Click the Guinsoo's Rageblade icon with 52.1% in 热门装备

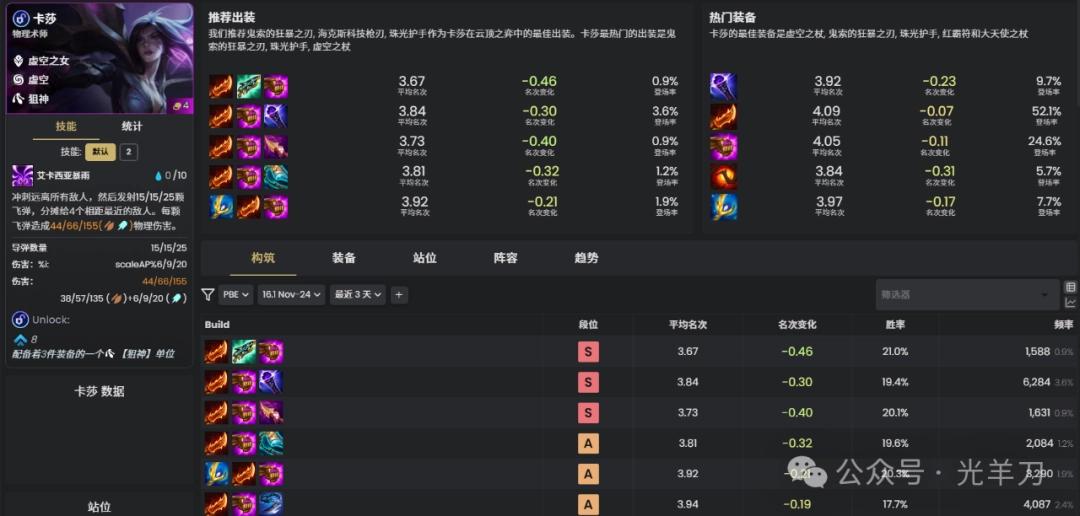pyautogui.click(x=723, y=116)
